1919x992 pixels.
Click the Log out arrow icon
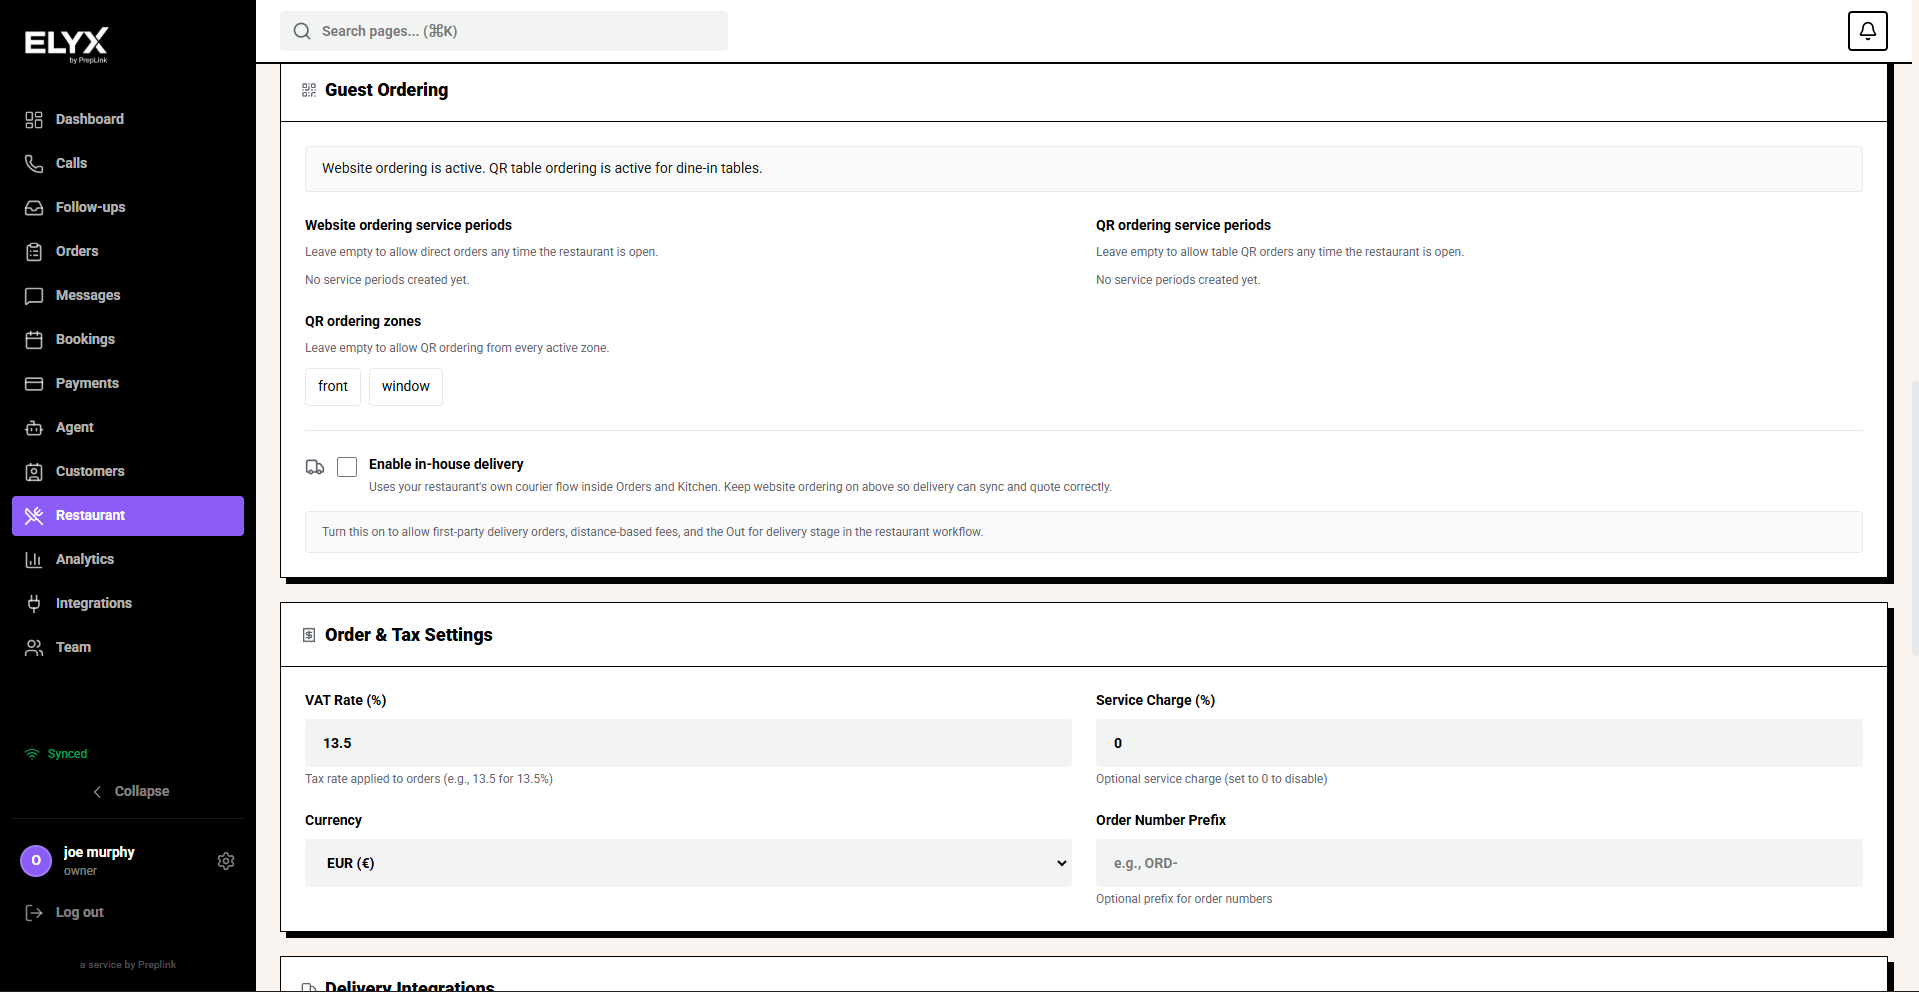pyautogui.click(x=34, y=913)
